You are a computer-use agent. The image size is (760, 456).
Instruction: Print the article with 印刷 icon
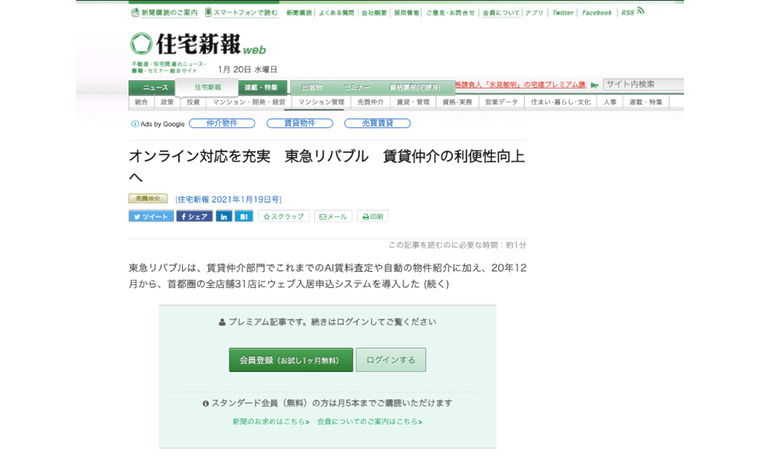pos(372,216)
